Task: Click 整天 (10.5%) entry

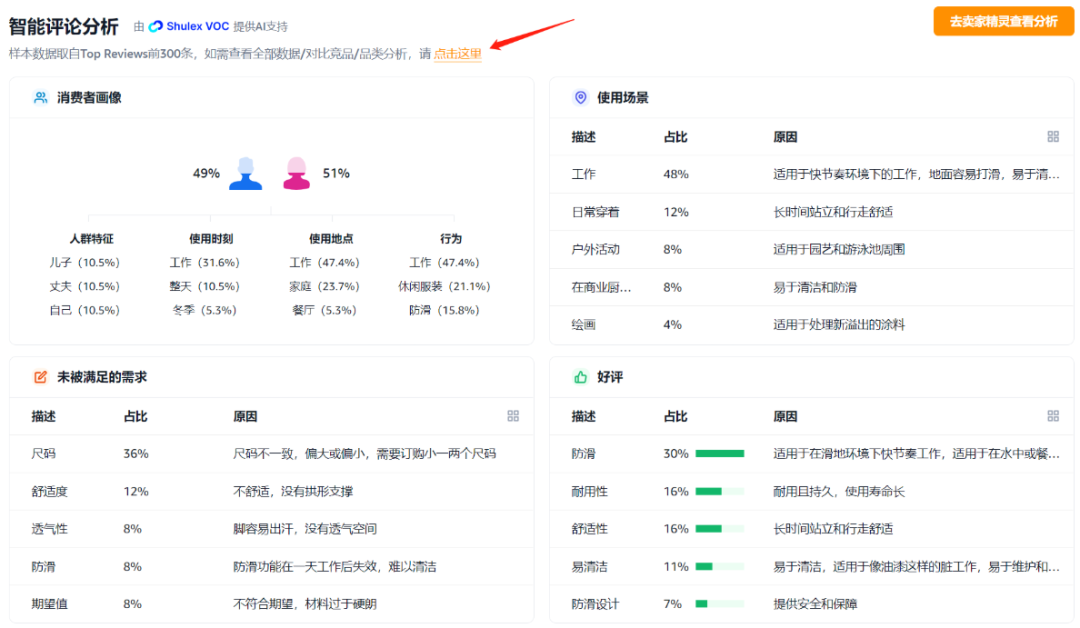Action: (205, 286)
